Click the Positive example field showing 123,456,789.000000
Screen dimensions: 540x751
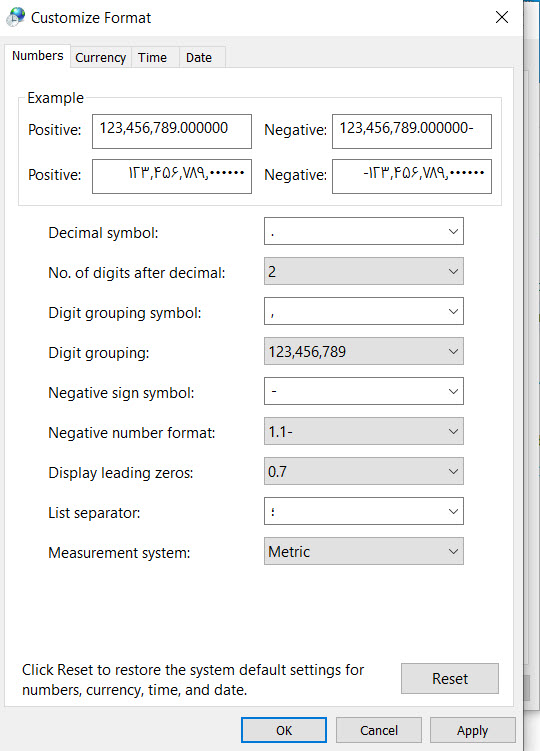(x=172, y=131)
